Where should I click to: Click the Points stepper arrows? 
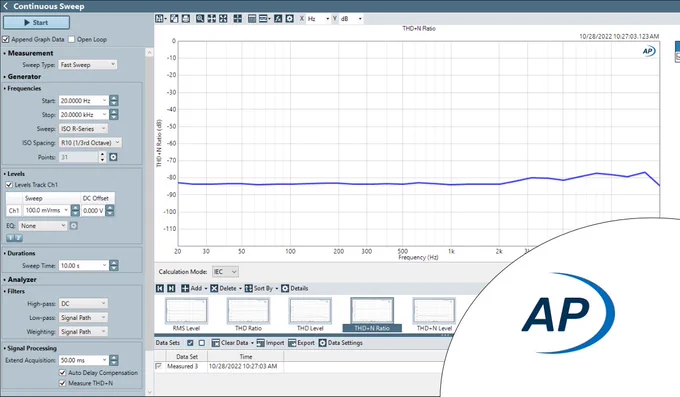point(102,157)
